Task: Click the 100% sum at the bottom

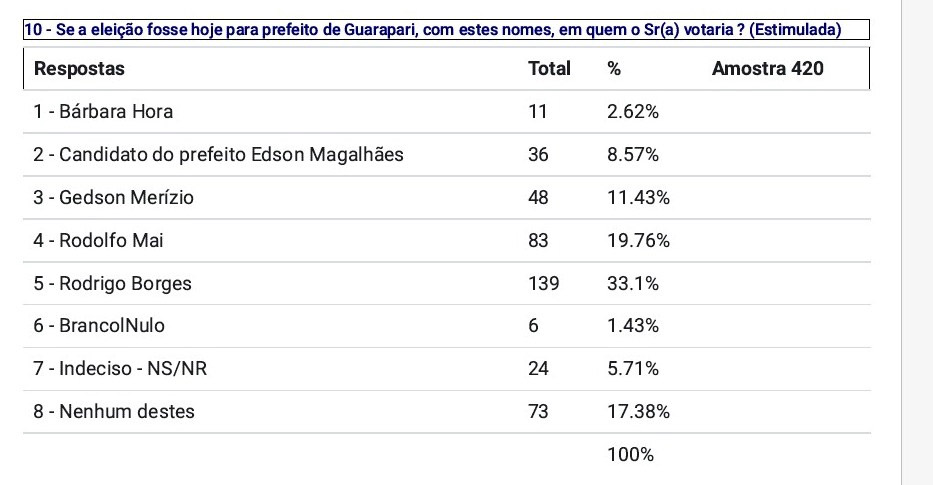Action: coord(630,455)
